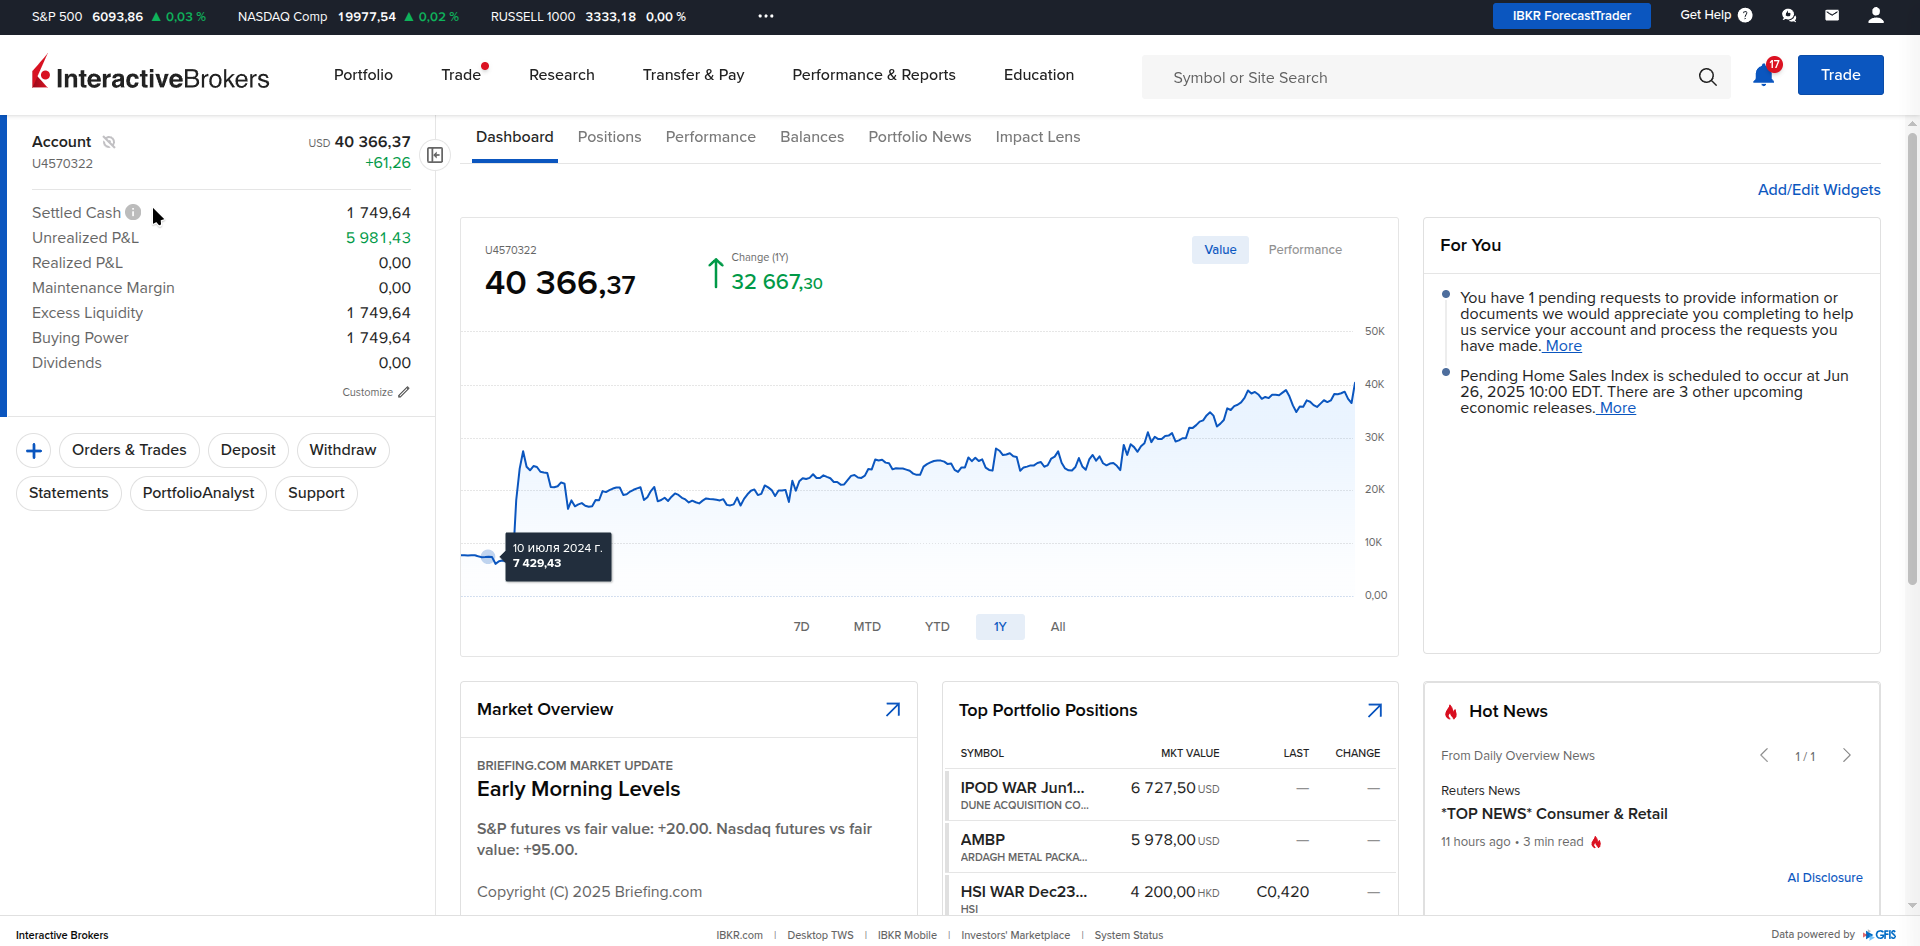Switch to the Dashboard tab
Image resolution: width=1920 pixels, height=946 pixels.
(515, 137)
